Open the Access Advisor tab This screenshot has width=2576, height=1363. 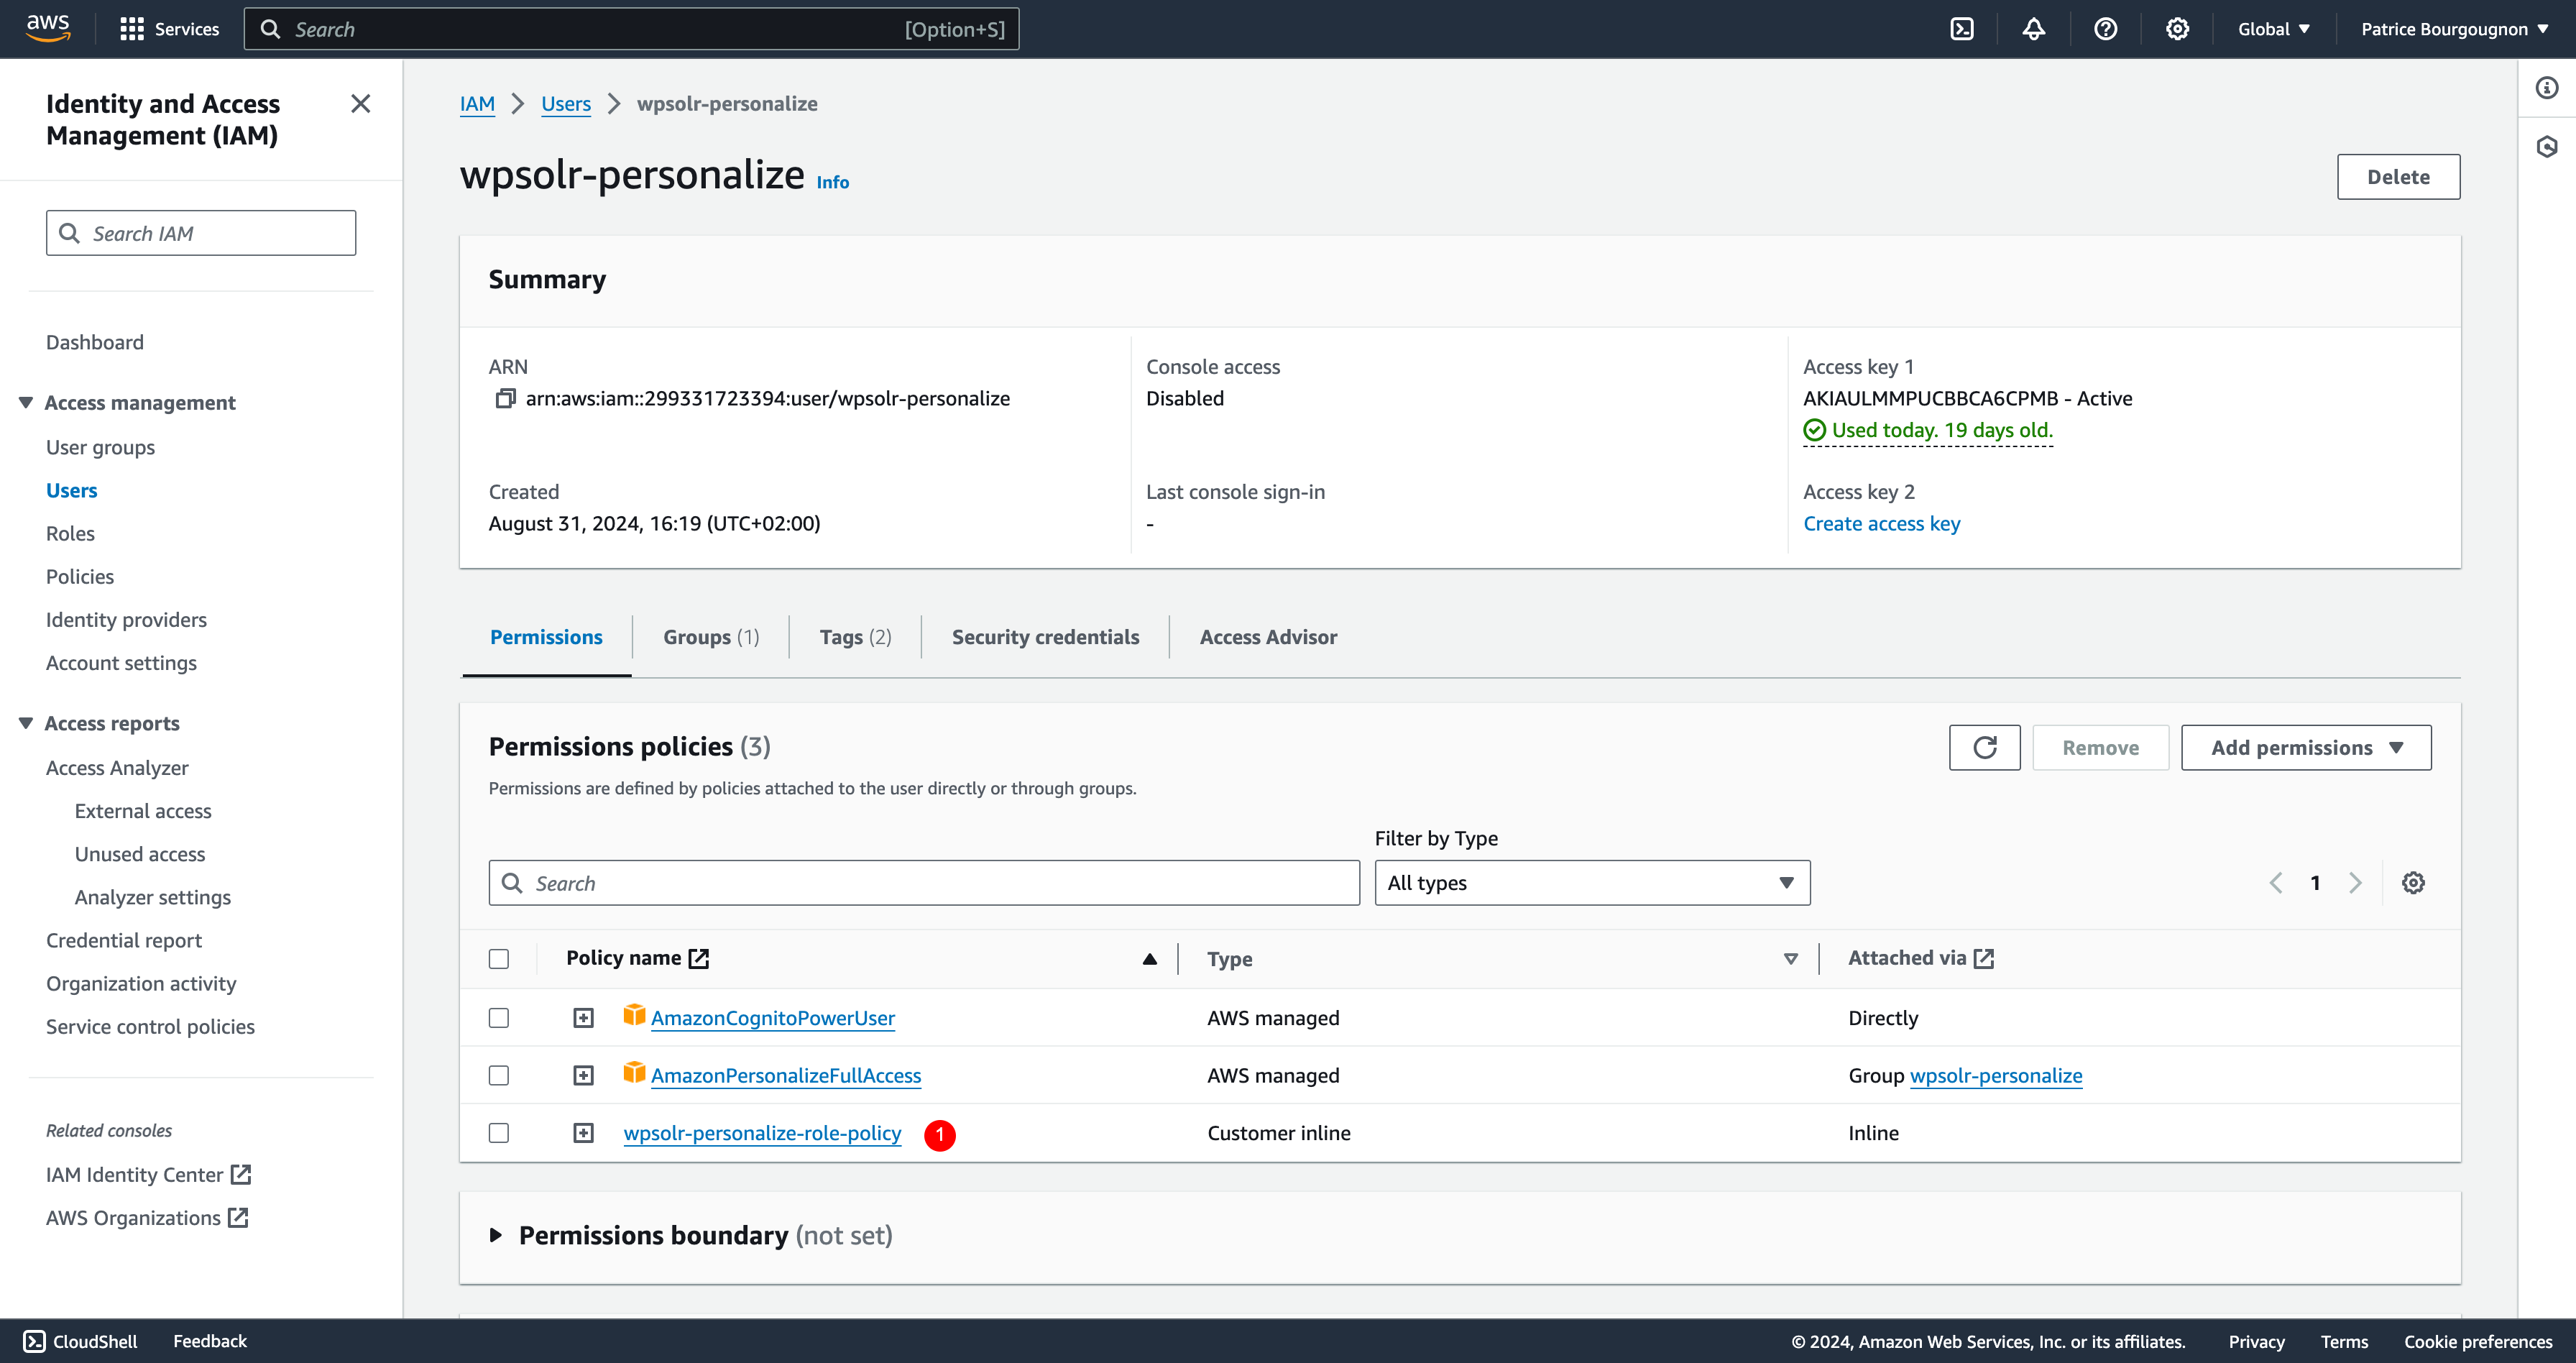[x=1268, y=637]
